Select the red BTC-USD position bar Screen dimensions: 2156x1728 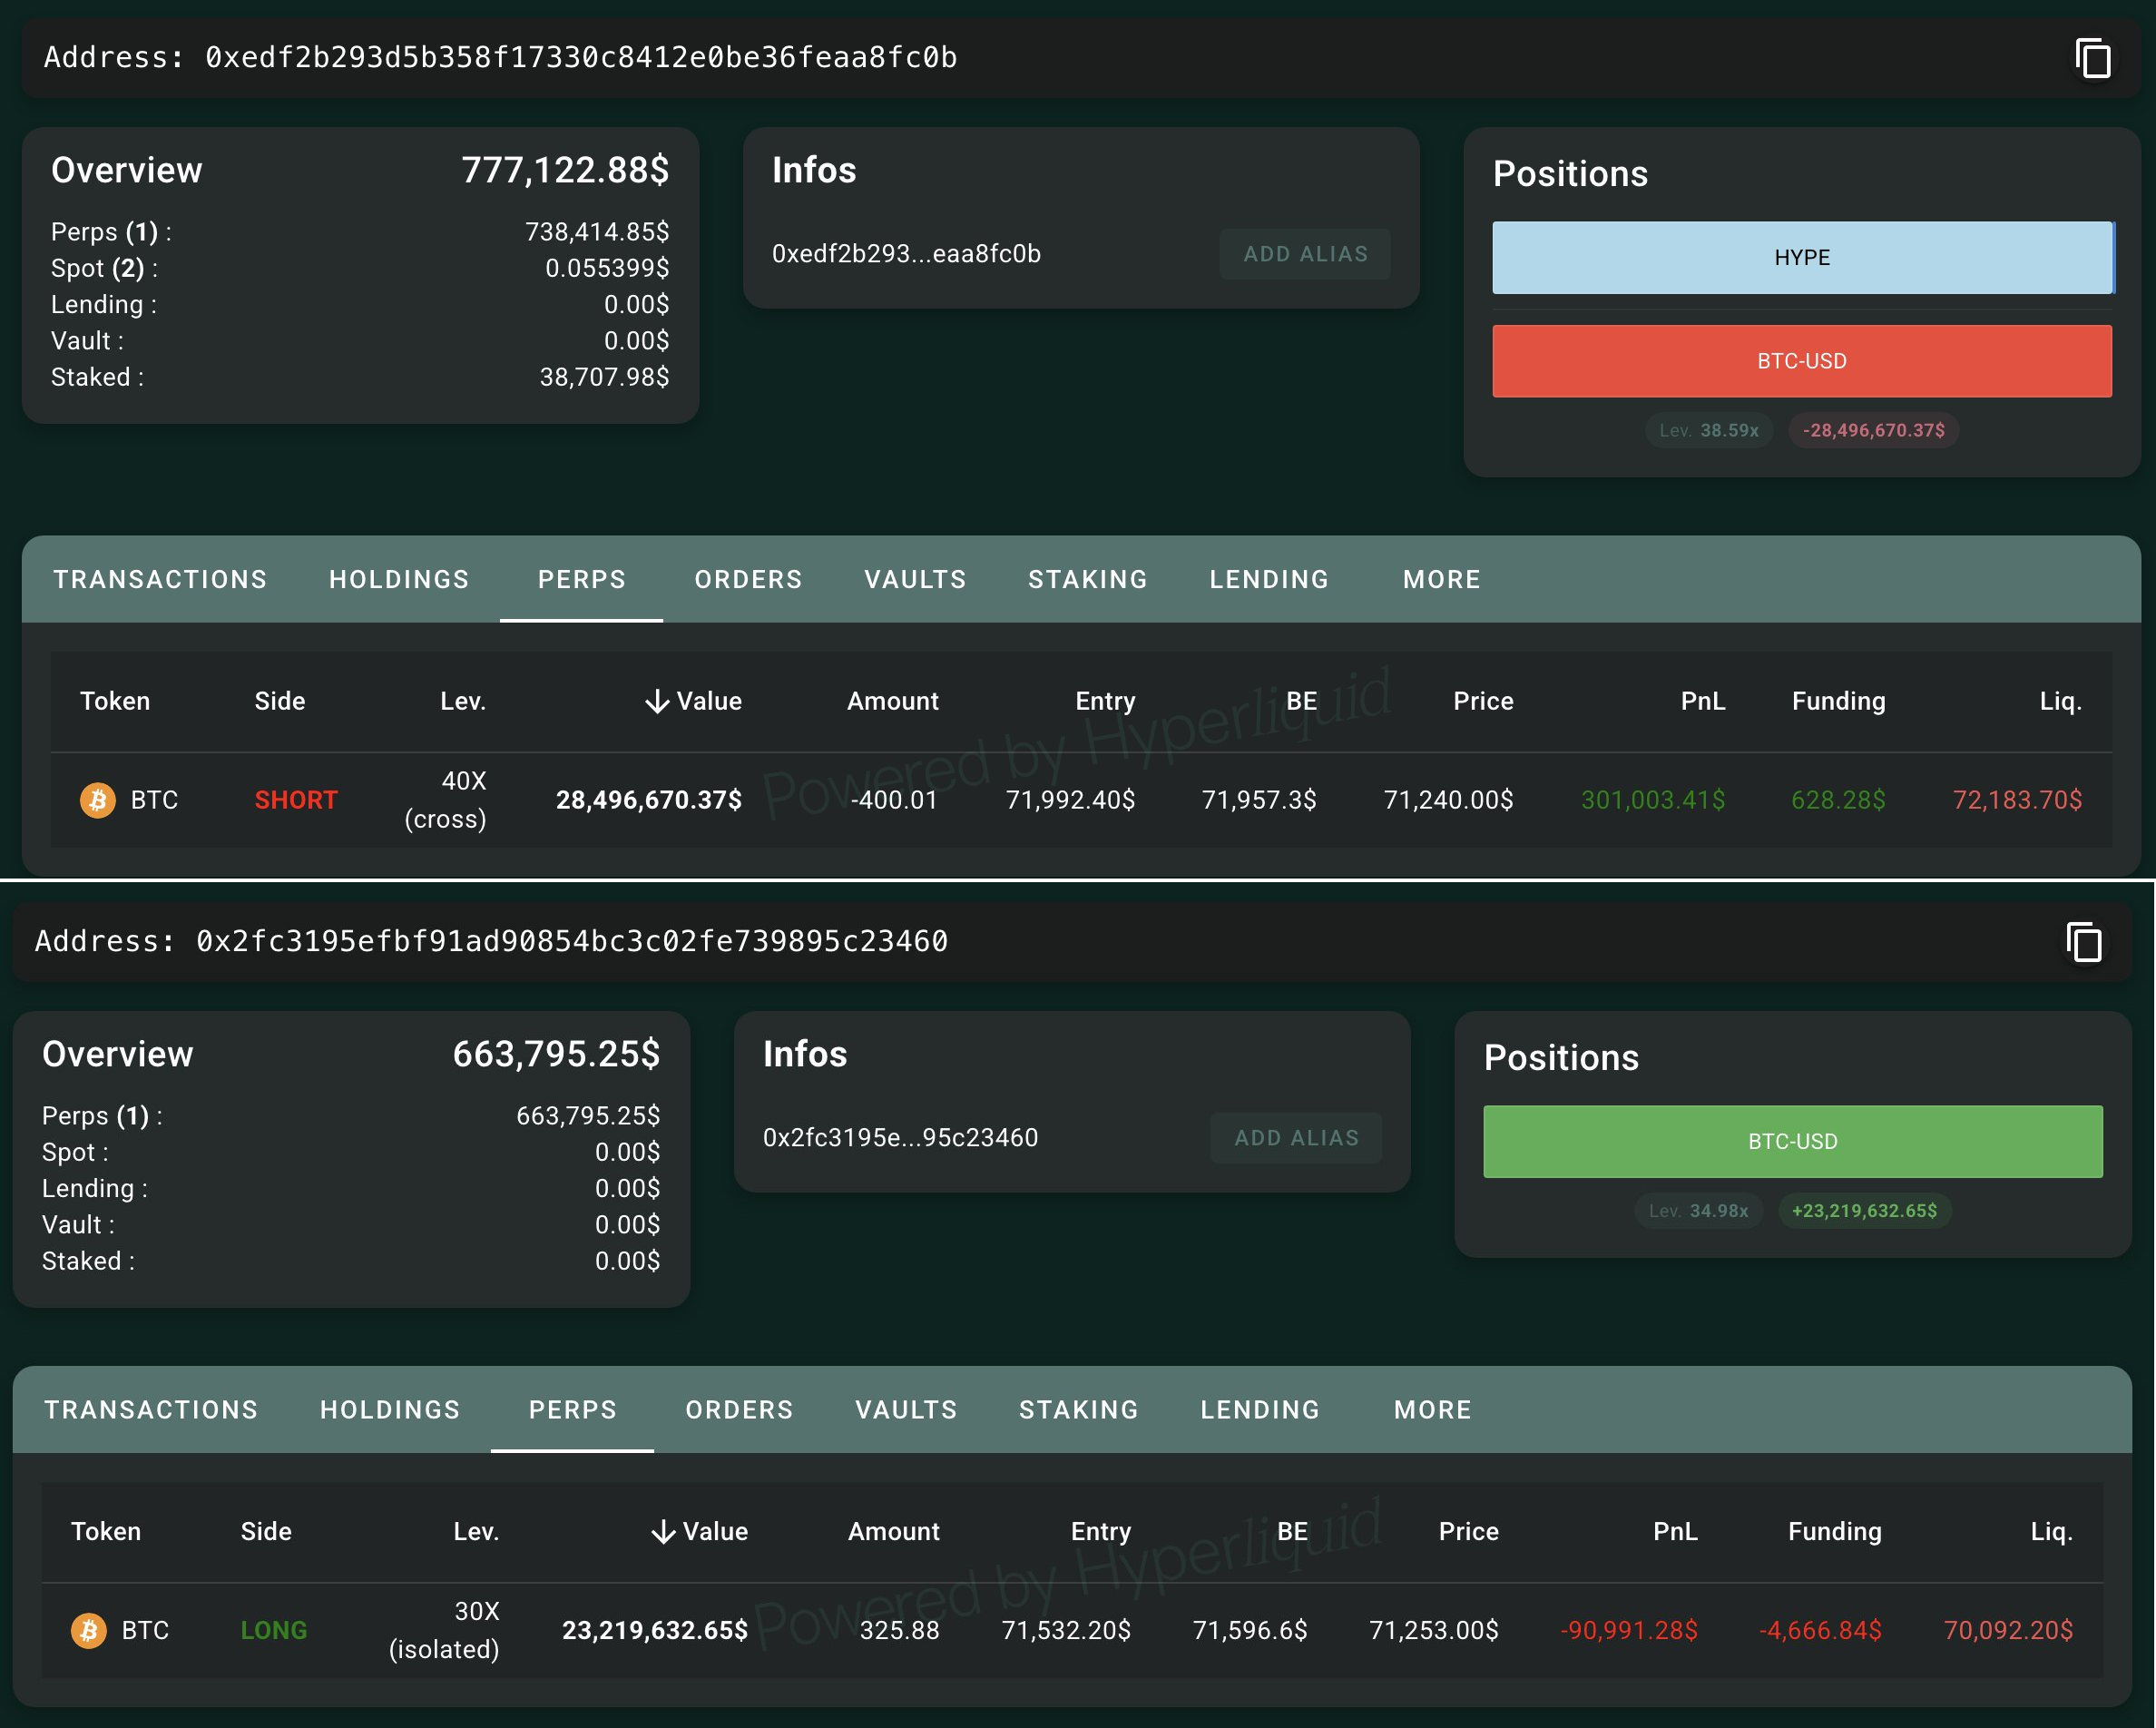[1801, 361]
